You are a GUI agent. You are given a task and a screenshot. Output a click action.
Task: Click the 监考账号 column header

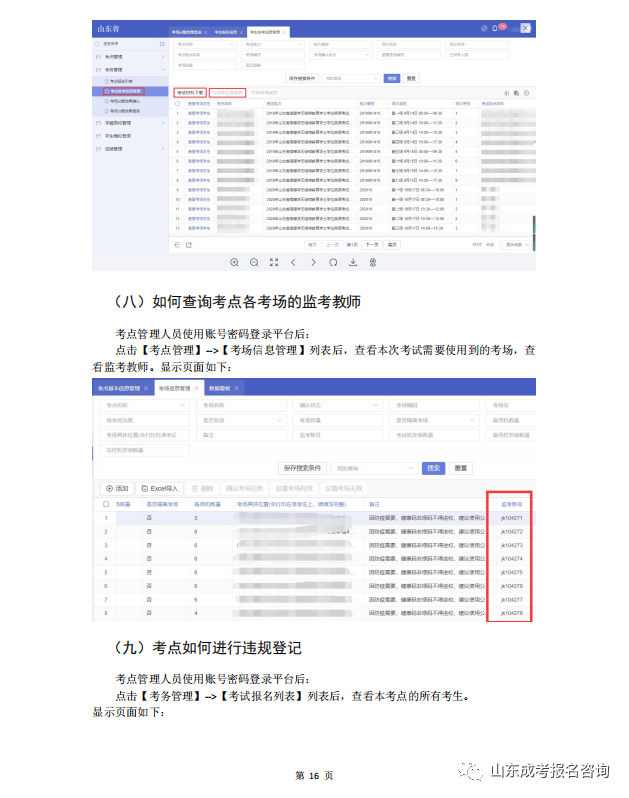511,504
